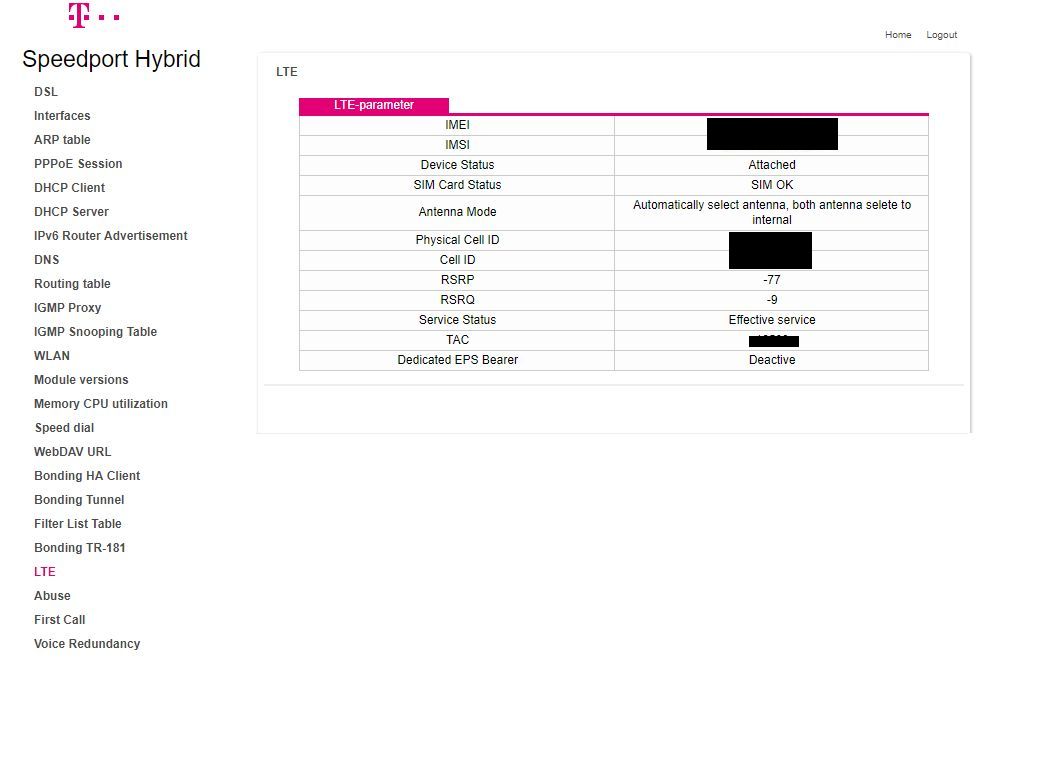Click the Device Status label
This screenshot has width=1047, height=758.
(x=457, y=166)
